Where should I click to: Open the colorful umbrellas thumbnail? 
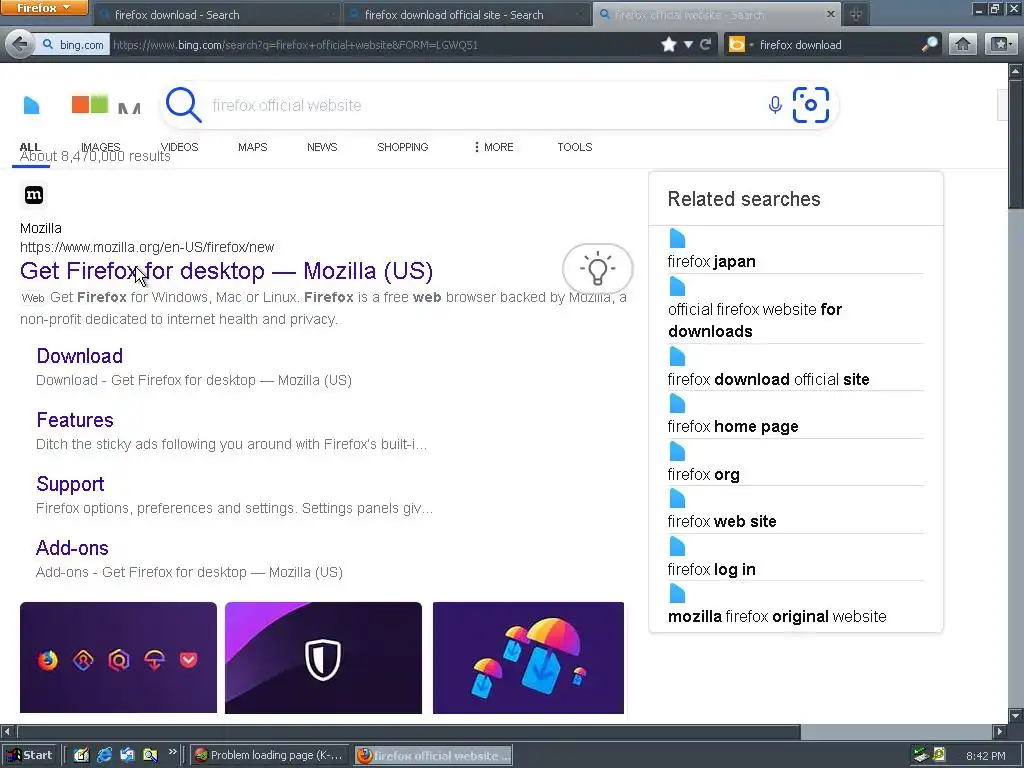pos(528,658)
